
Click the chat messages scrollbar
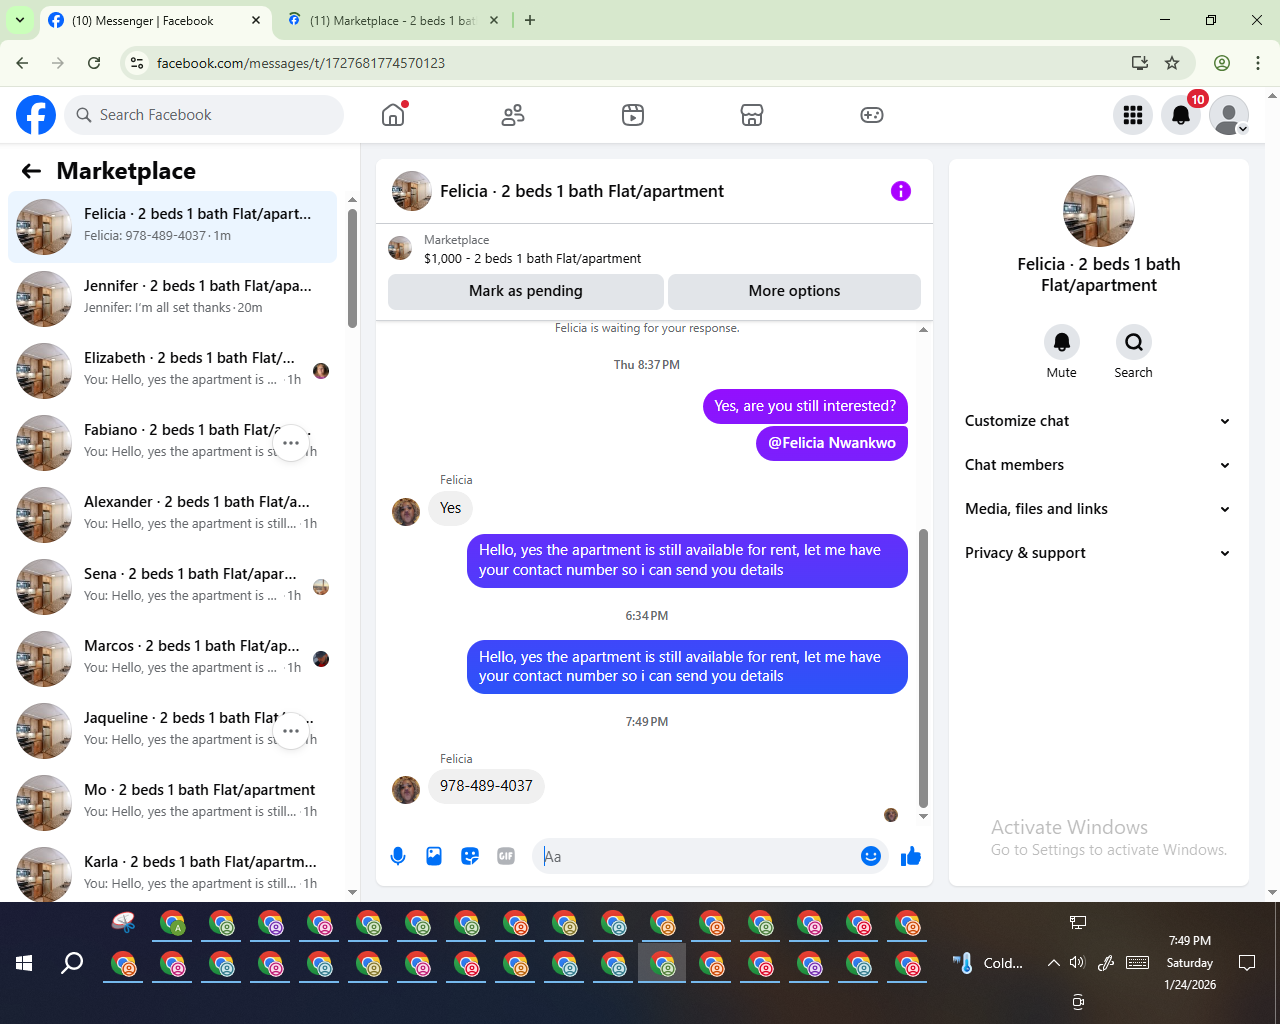(923, 668)
